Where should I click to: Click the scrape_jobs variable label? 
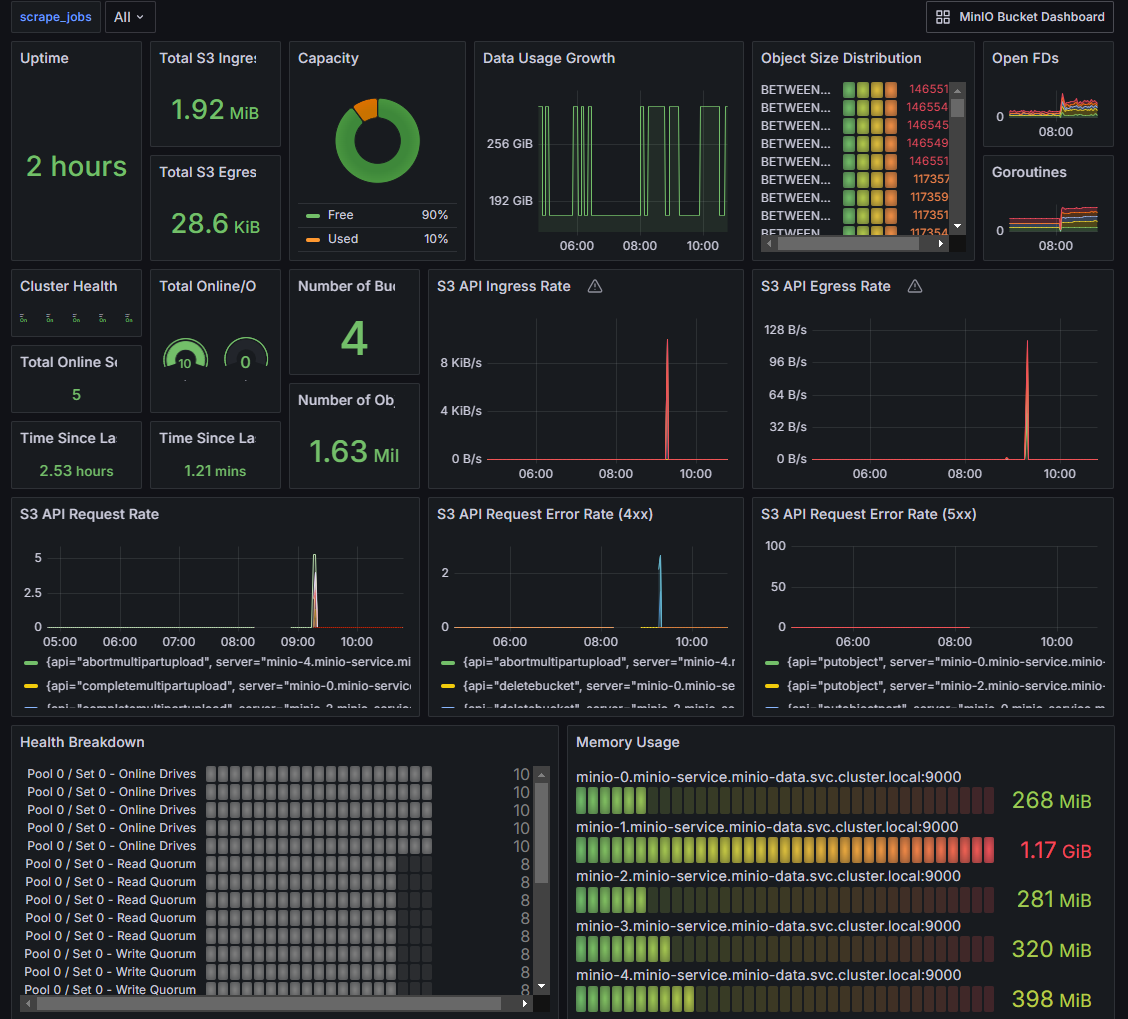point(55,17)
